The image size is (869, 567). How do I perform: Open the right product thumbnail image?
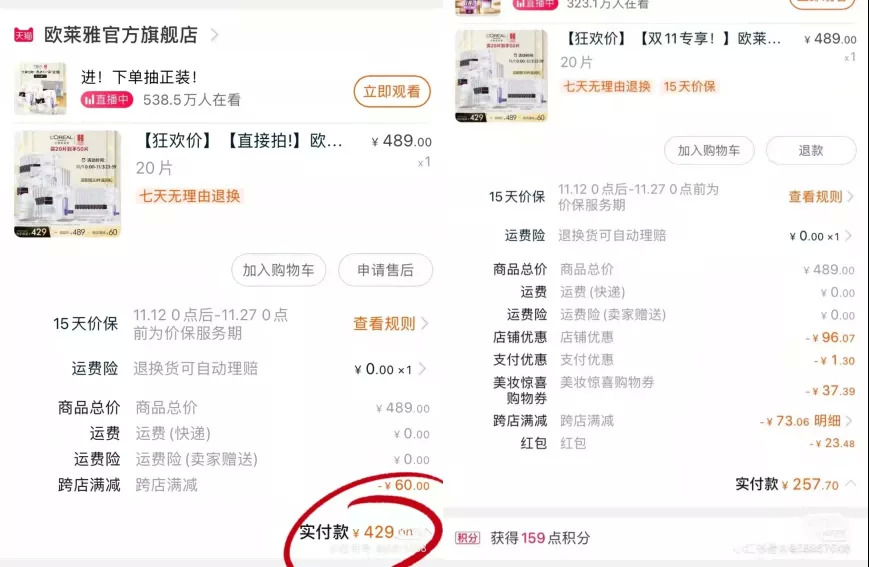click(x=502, y=76)
